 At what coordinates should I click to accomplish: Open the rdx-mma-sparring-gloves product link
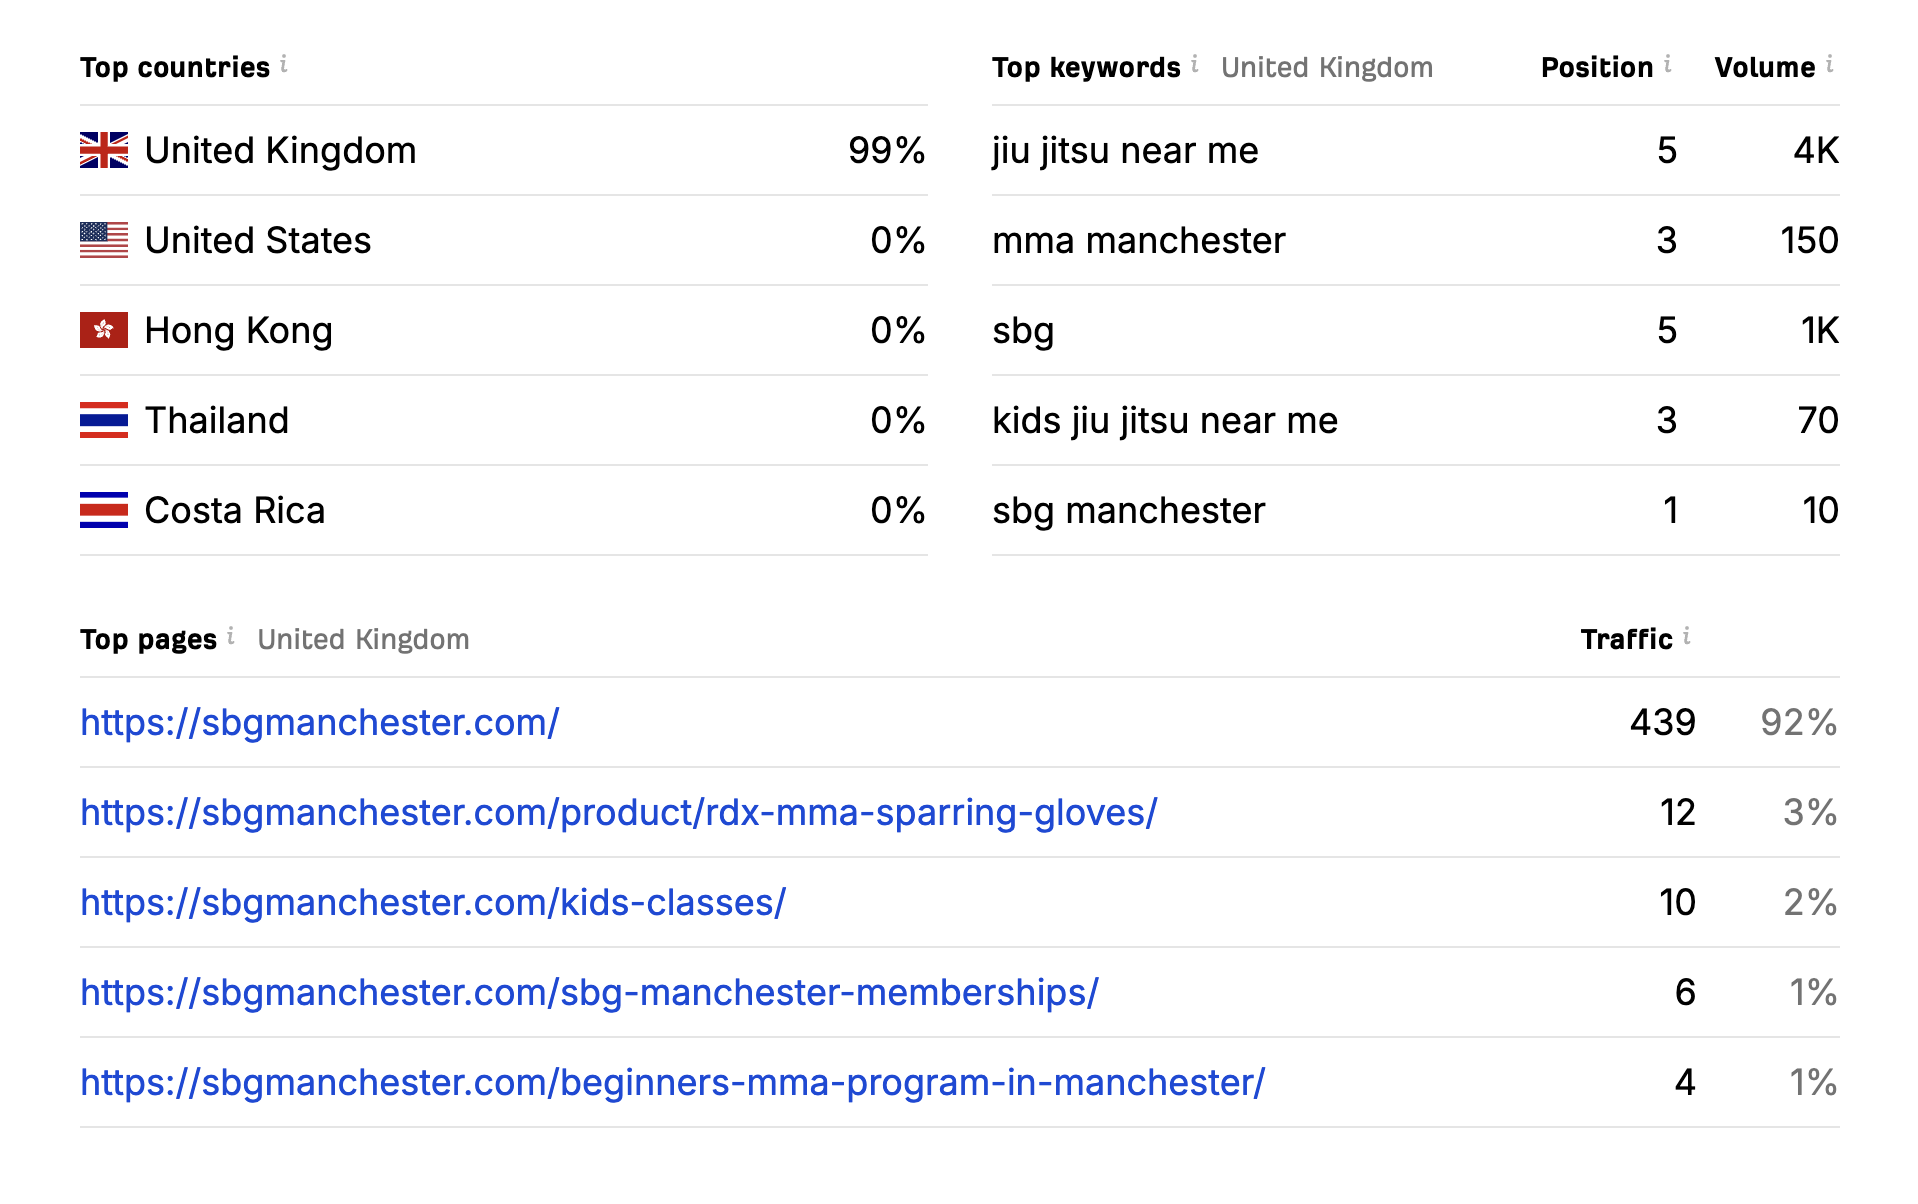pyautogui.click(x=618, y=813)
